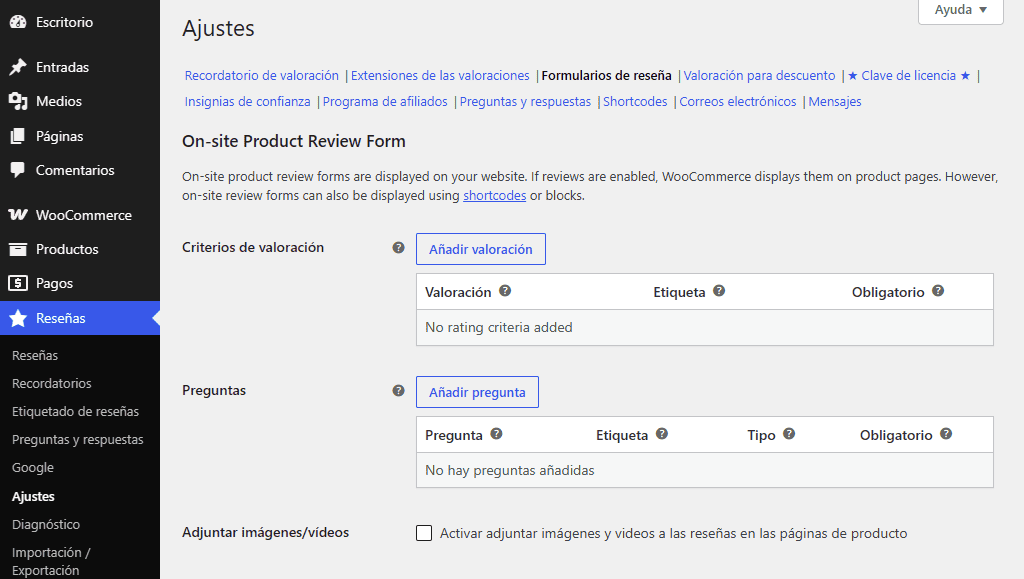The image size is (1024, 579).
Task: Open the Clave de licencia tab
Action: [908, 76]
